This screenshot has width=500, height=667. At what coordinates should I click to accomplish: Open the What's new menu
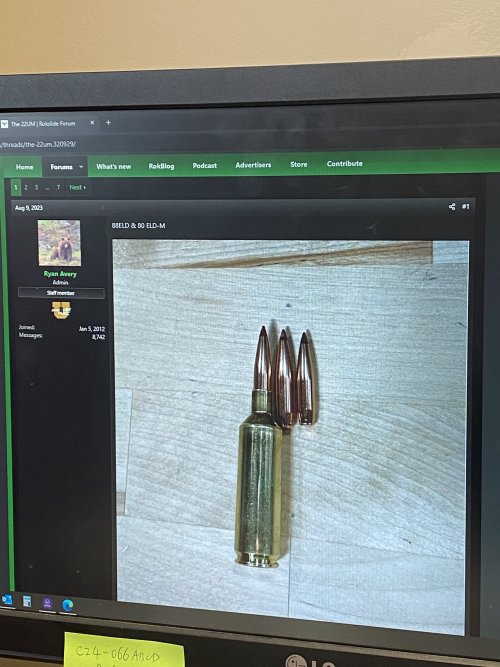click(114, 167)
